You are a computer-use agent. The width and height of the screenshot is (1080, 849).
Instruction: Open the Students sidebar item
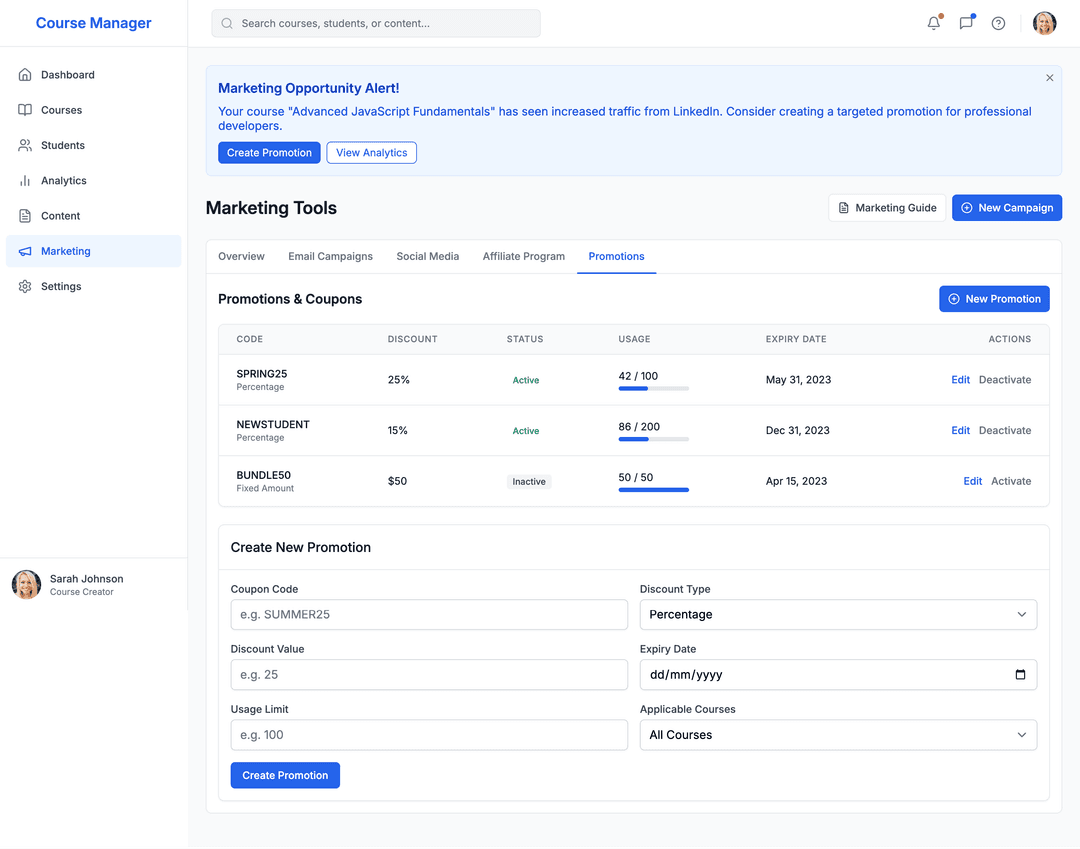[x=62, y=145]
